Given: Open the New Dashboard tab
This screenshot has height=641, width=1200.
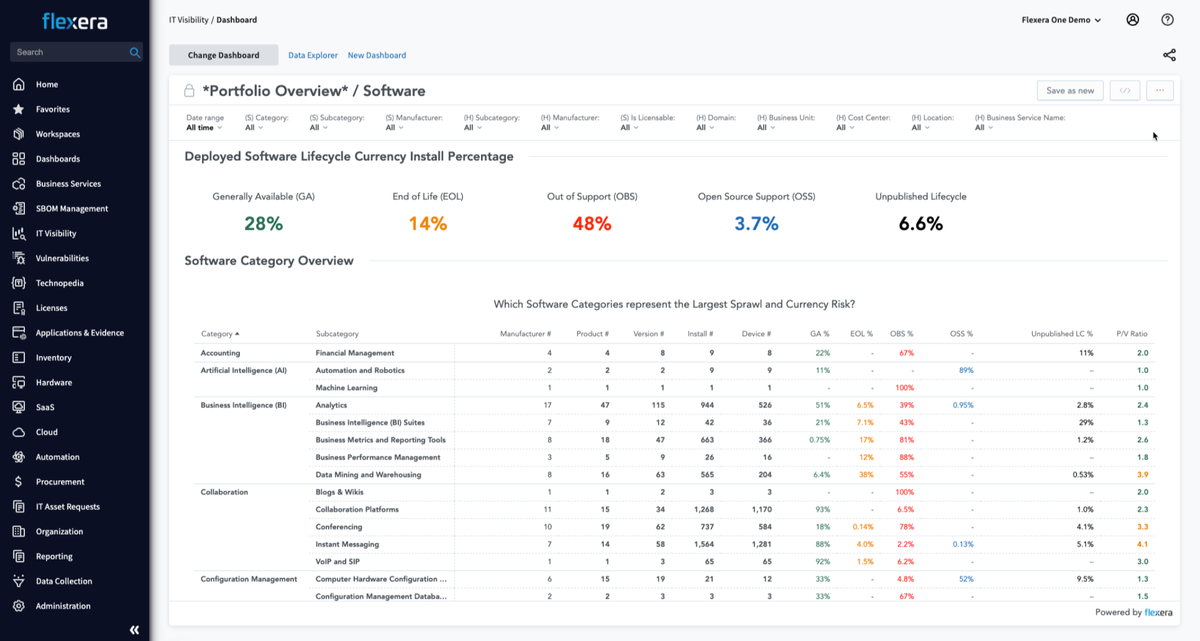Looking at the screenshot, I should coord(377,55).
